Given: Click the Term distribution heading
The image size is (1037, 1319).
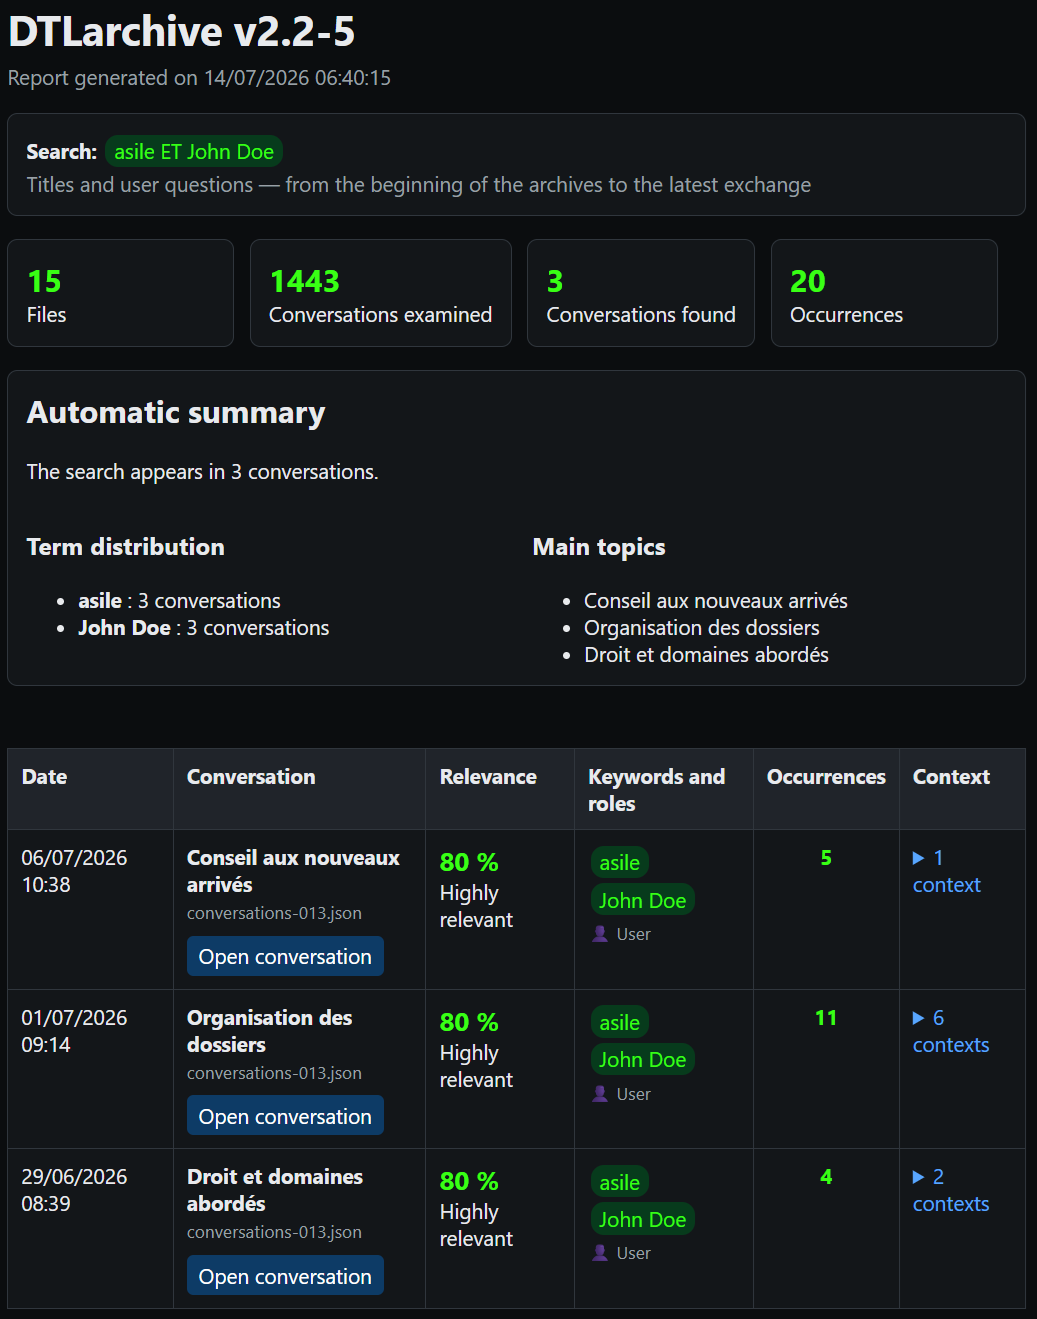Looking at the screenshot, I should click(126, 547).
